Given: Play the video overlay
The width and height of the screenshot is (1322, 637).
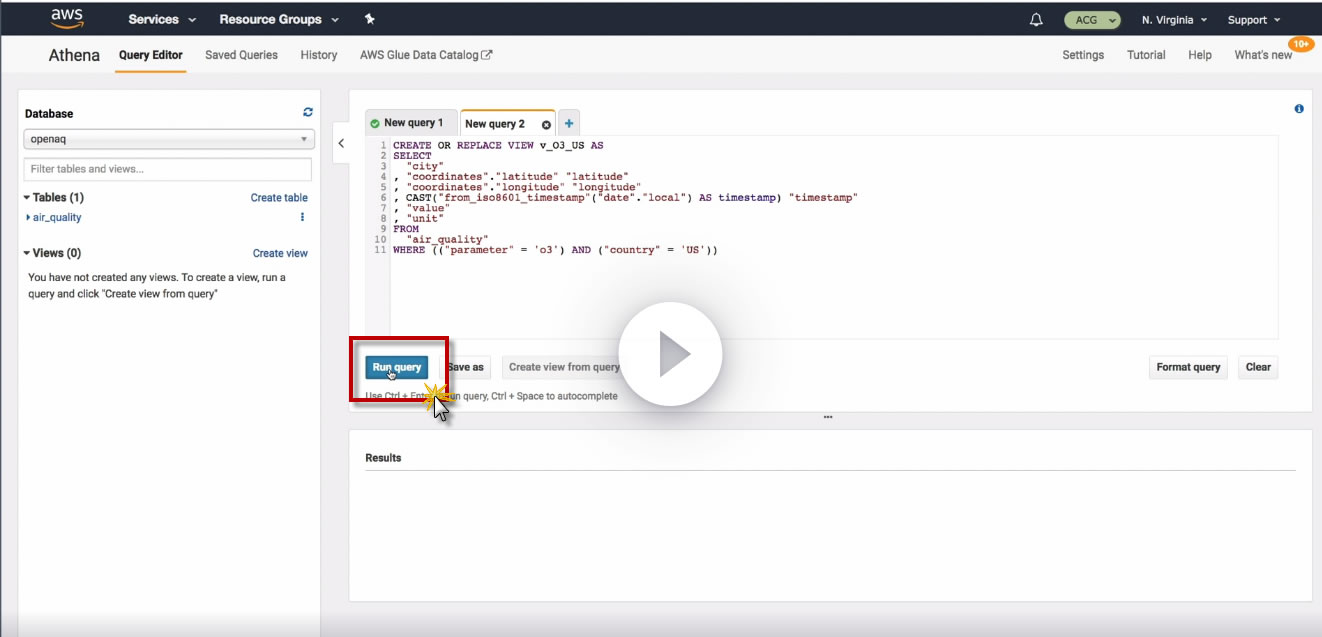Looking at the screenshot, I should pos(670,354).
